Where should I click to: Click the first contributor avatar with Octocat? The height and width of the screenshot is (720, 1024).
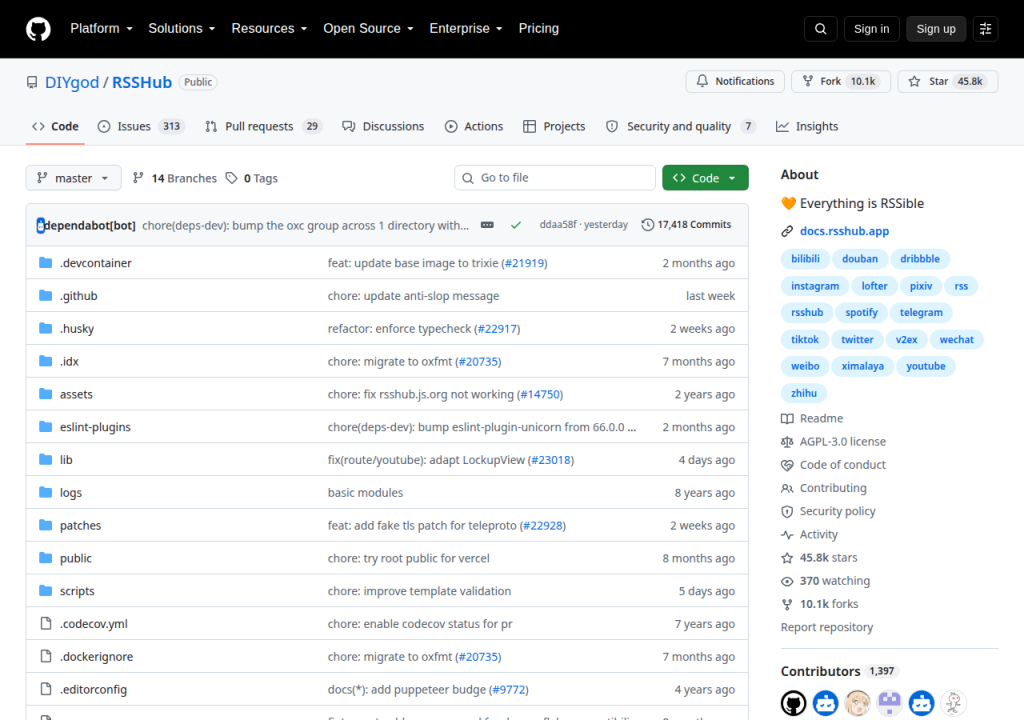point(793,703)
